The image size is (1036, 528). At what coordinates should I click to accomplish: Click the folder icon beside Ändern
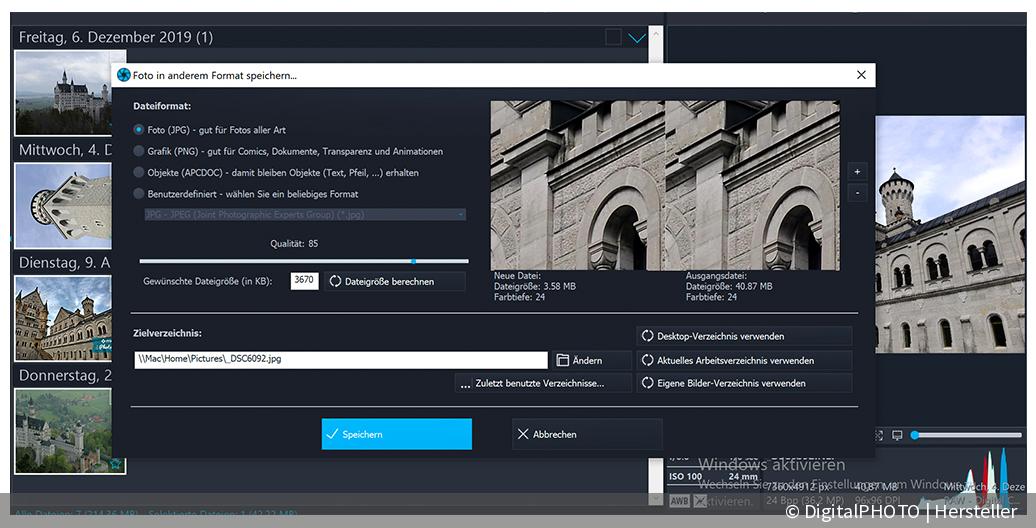point(562,360)
